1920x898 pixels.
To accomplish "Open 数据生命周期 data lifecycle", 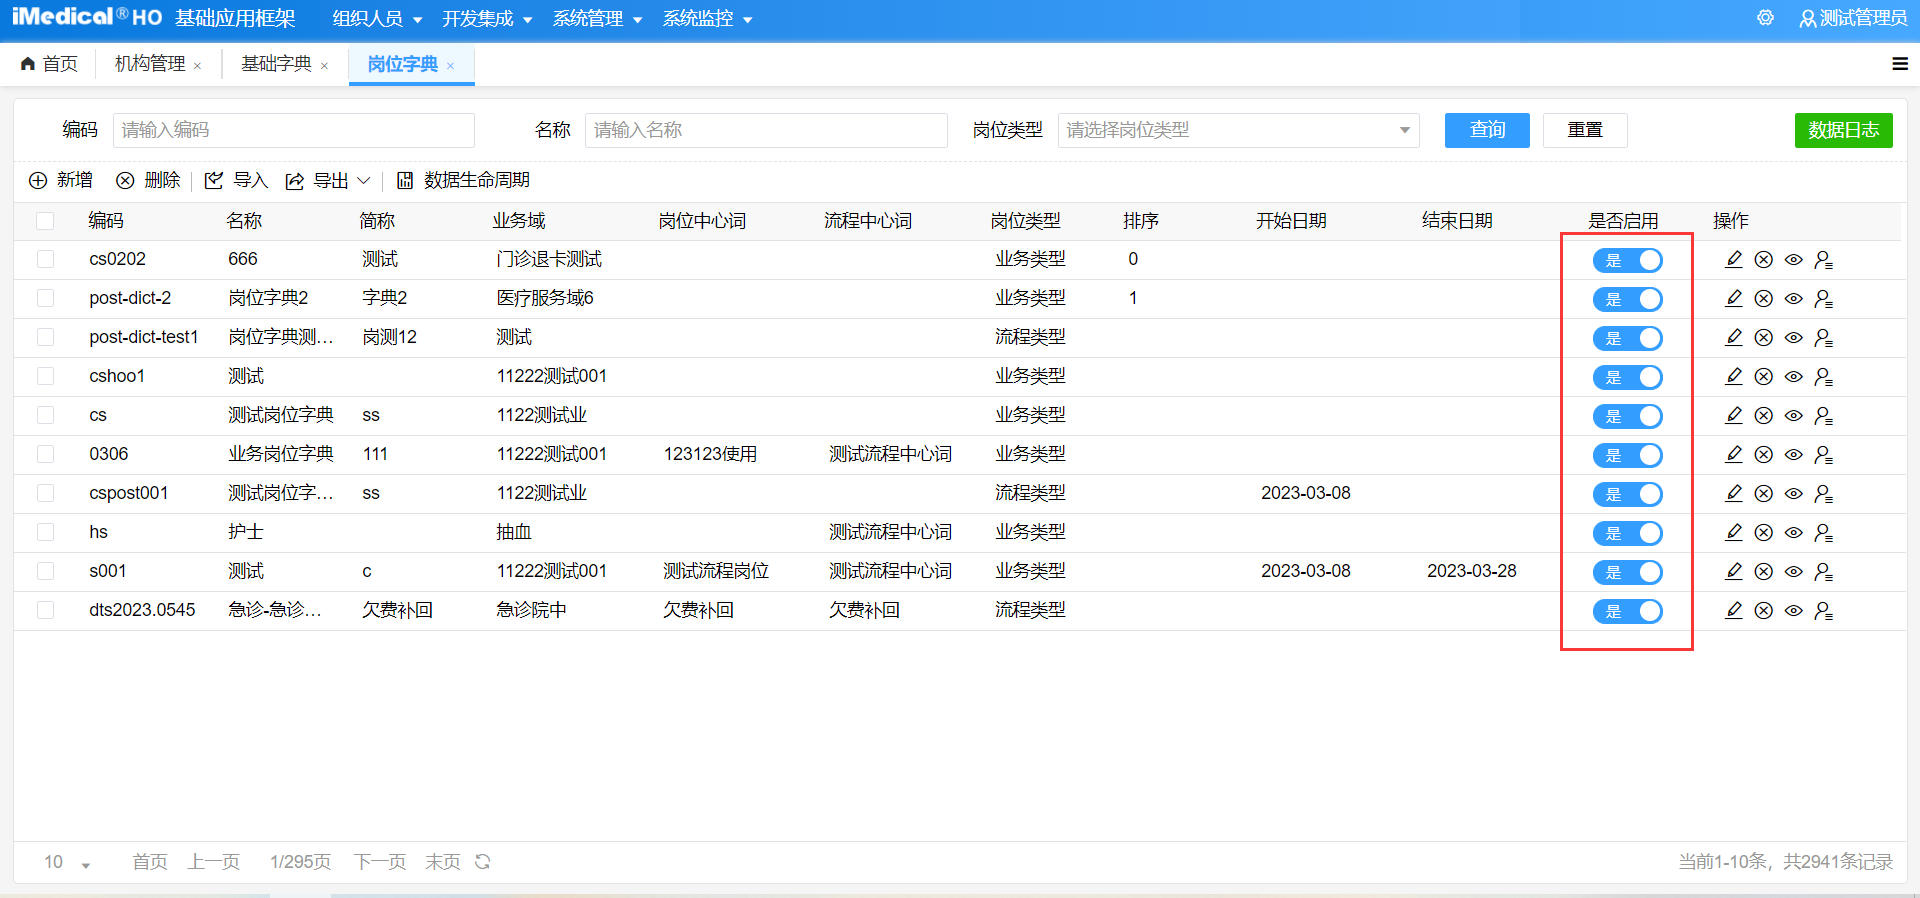I will [463, 180].
